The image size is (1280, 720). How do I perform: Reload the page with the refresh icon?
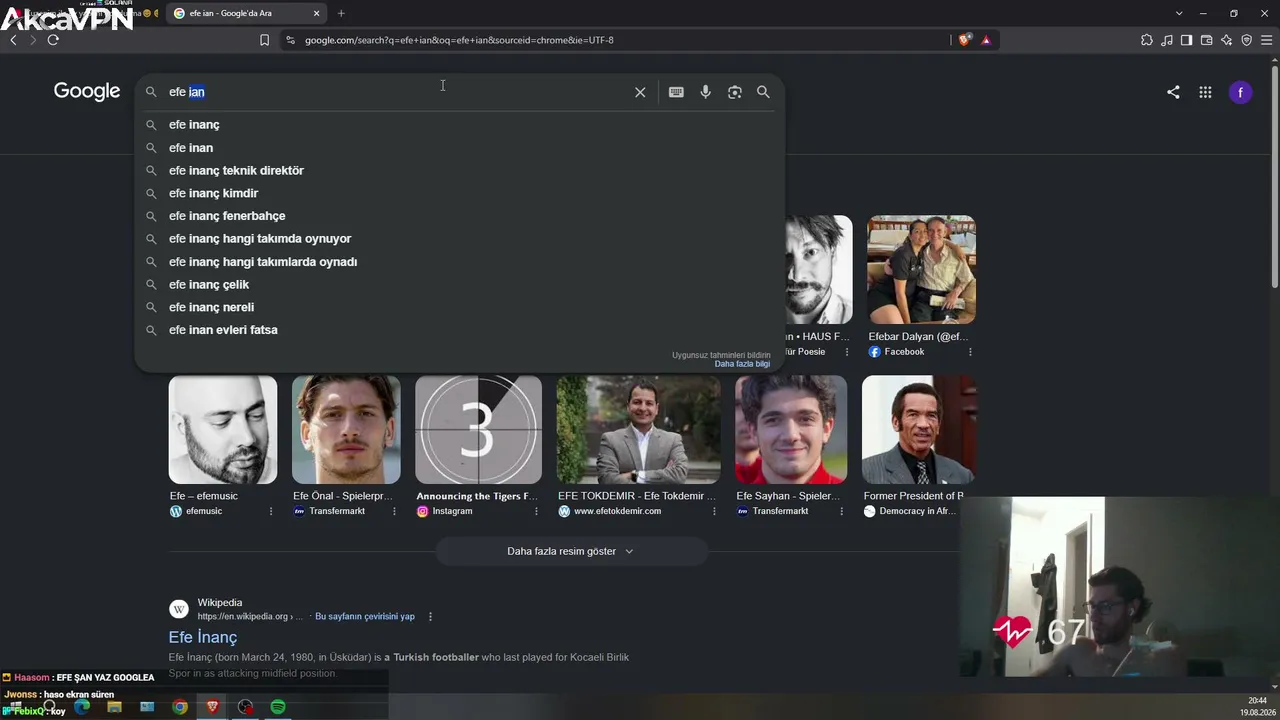pyautogui.click(x=53, y=40)
